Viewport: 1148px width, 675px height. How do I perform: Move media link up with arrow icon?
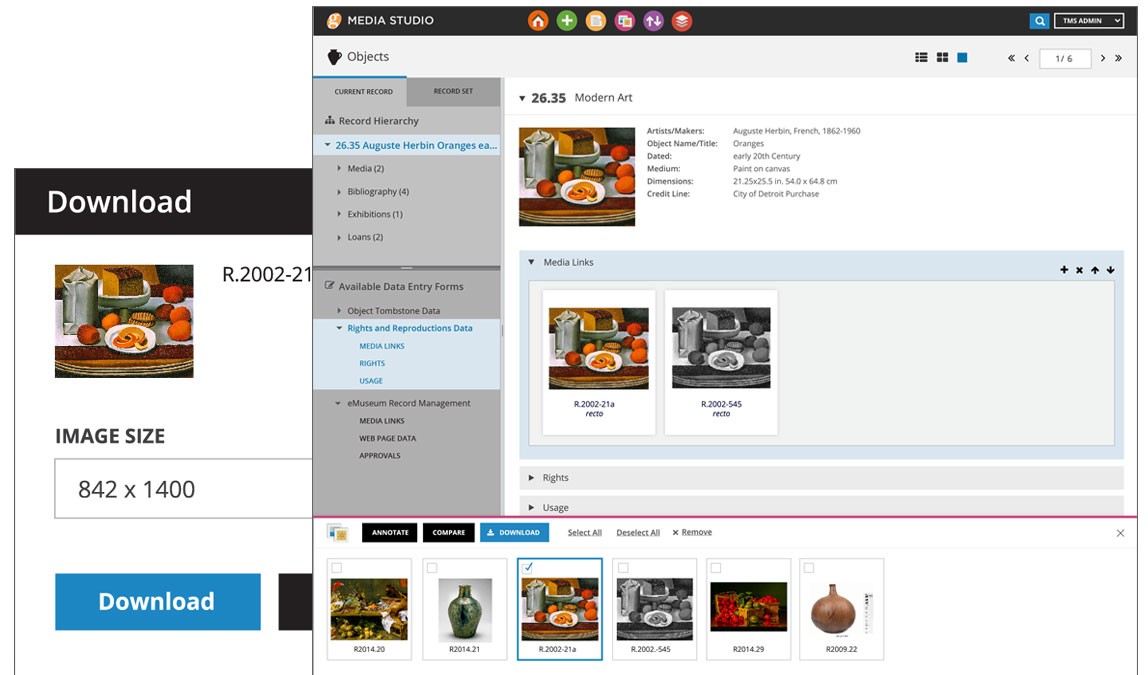[x=1095, y=270]
